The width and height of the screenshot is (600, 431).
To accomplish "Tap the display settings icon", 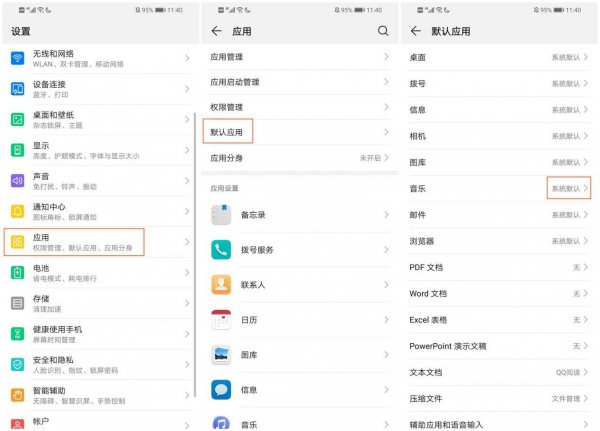I will [17, 150].
